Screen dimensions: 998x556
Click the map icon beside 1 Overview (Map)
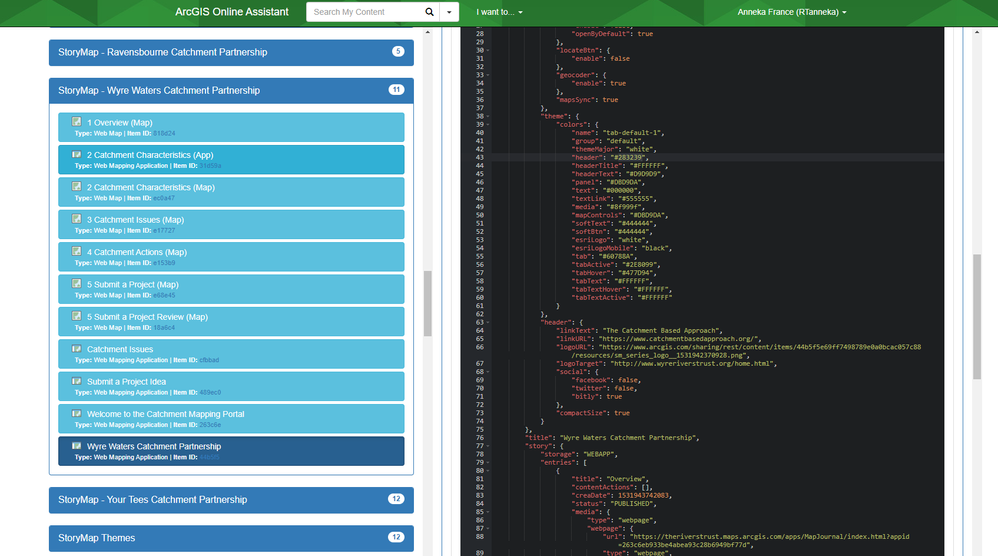(x=76, y=122)
